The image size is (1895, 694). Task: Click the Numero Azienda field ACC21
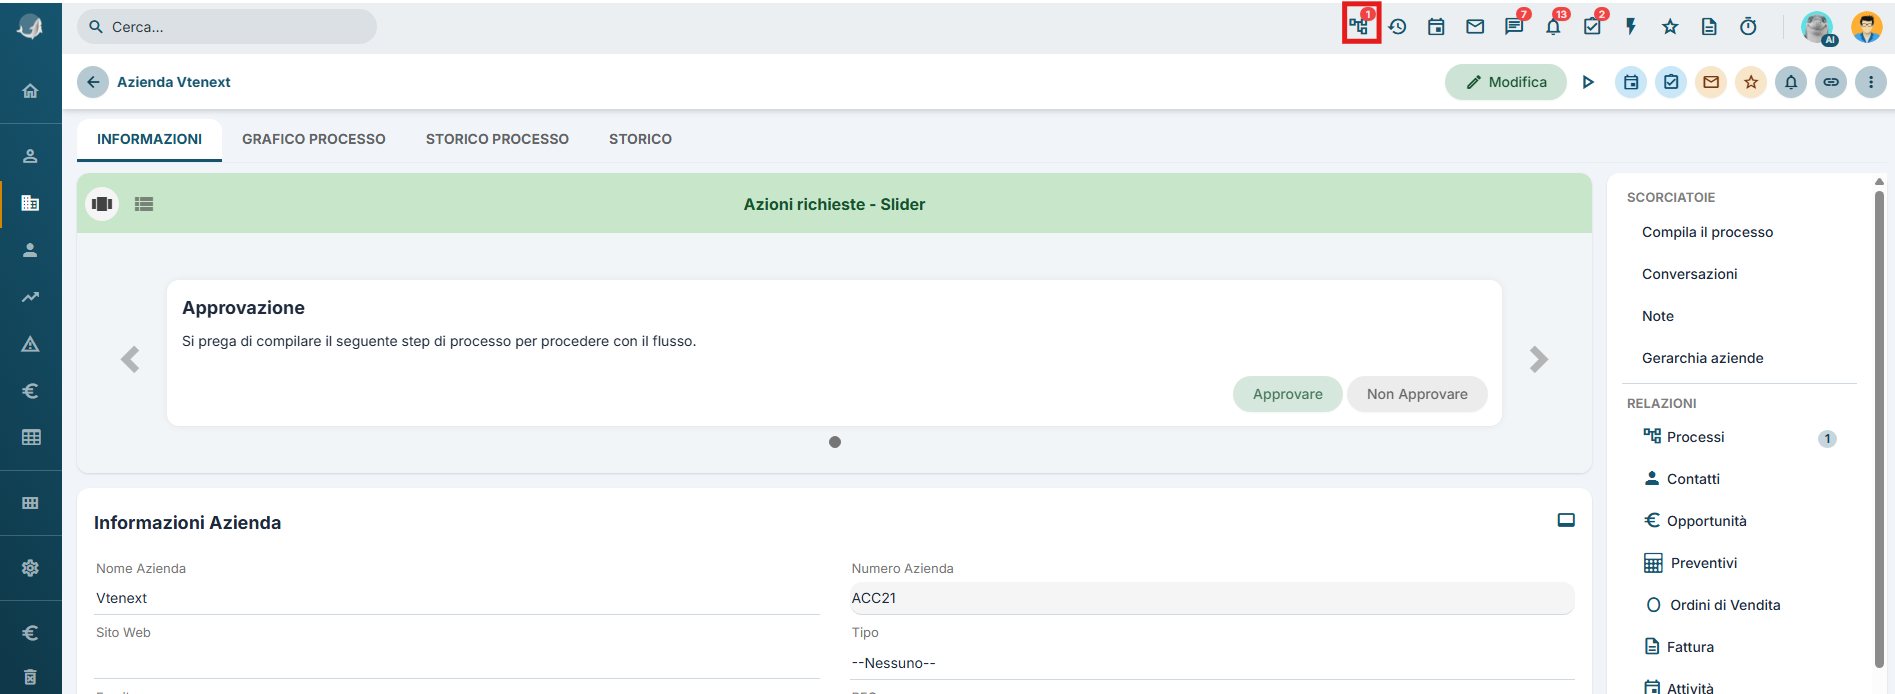[x=1212, y=598]
